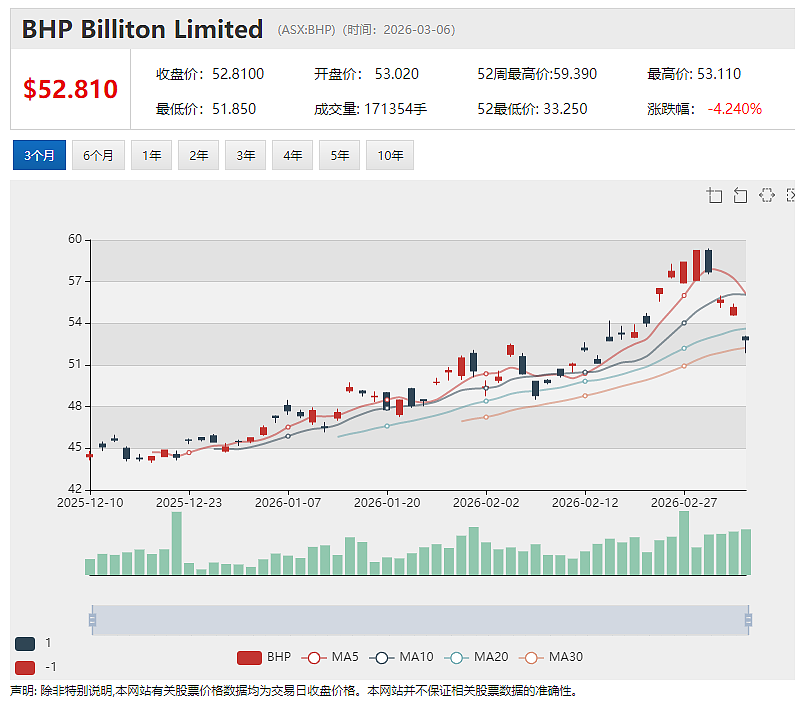The width and height of the screenshot is (806, 709).
Task: Click the x-axis label 2026-02-27
Action: (684, 503)
